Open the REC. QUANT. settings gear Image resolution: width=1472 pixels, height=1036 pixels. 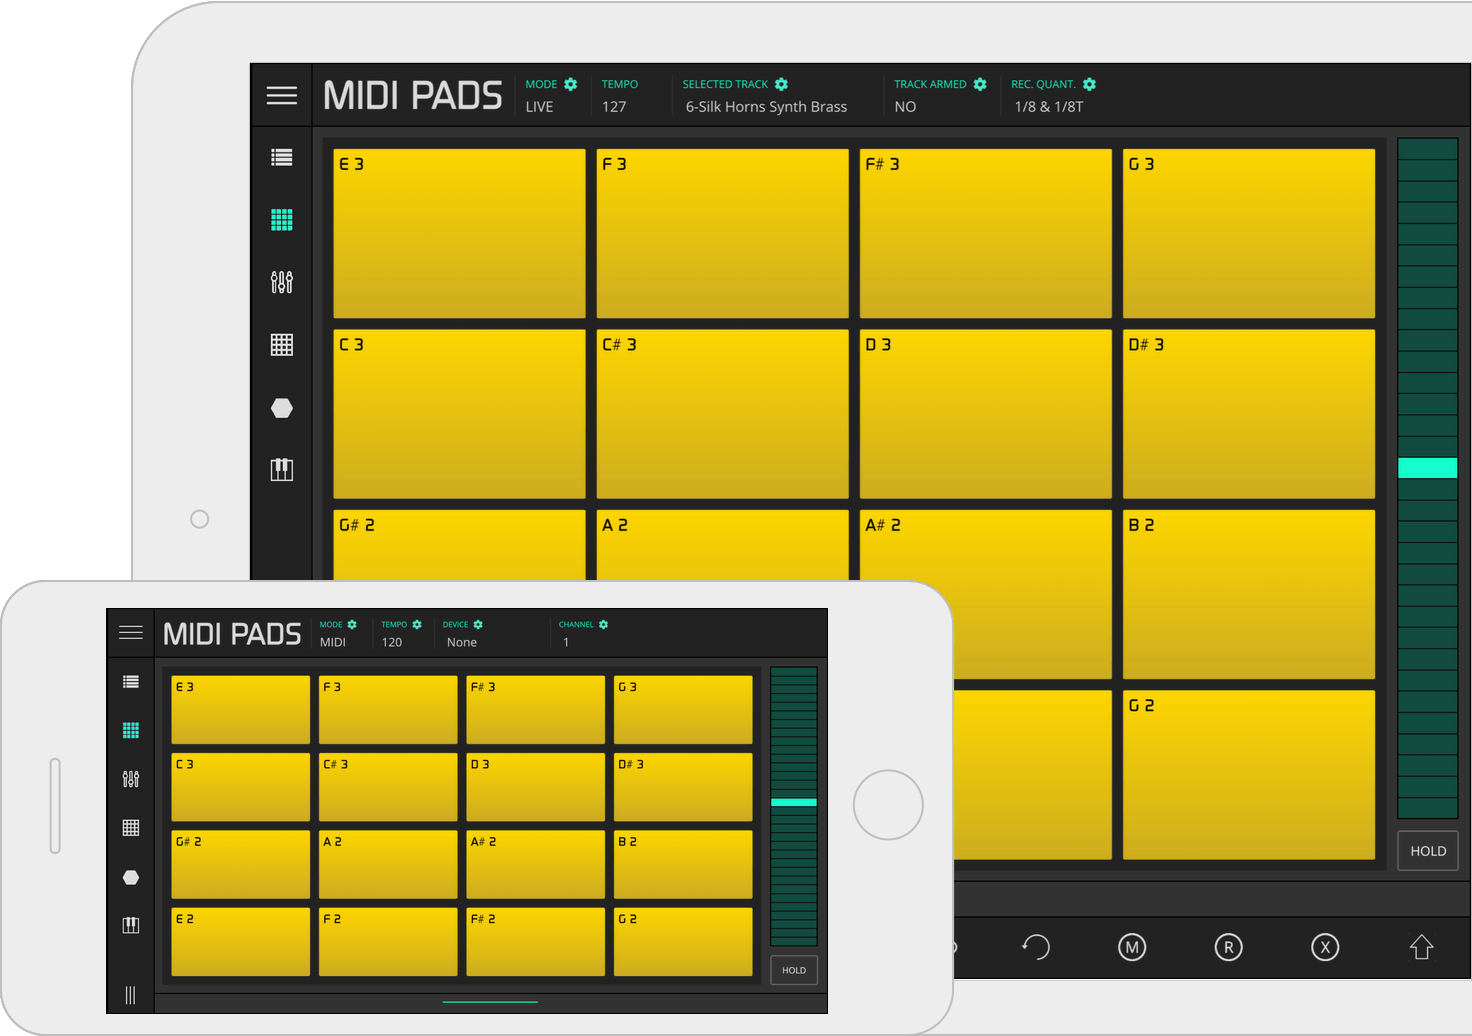(x=1088, y=84)
